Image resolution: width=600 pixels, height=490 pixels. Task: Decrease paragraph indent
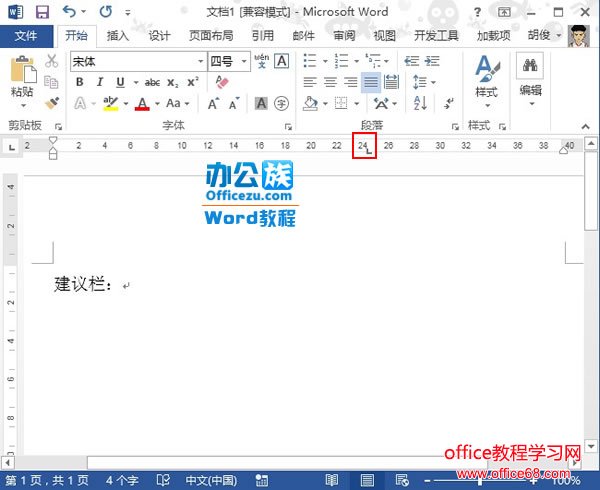pyautogui.click(x=412, y=61)
